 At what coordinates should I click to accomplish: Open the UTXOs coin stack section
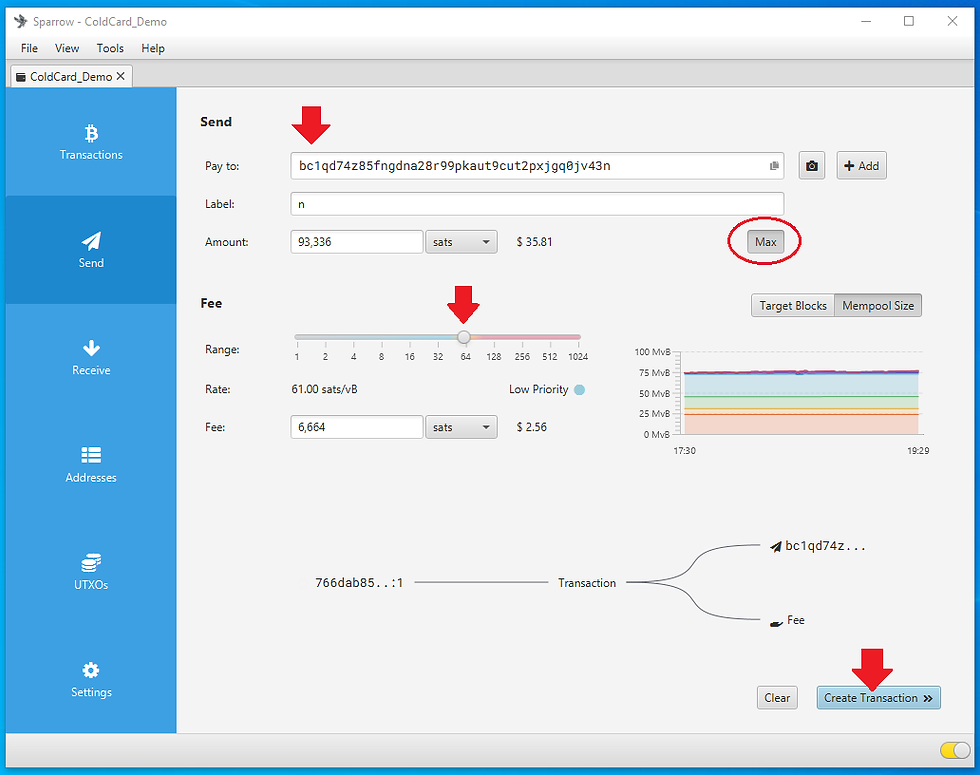[91, 572]
